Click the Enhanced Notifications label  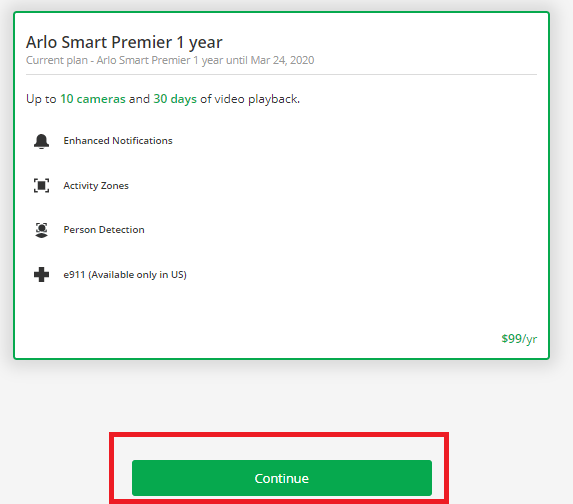118,141
